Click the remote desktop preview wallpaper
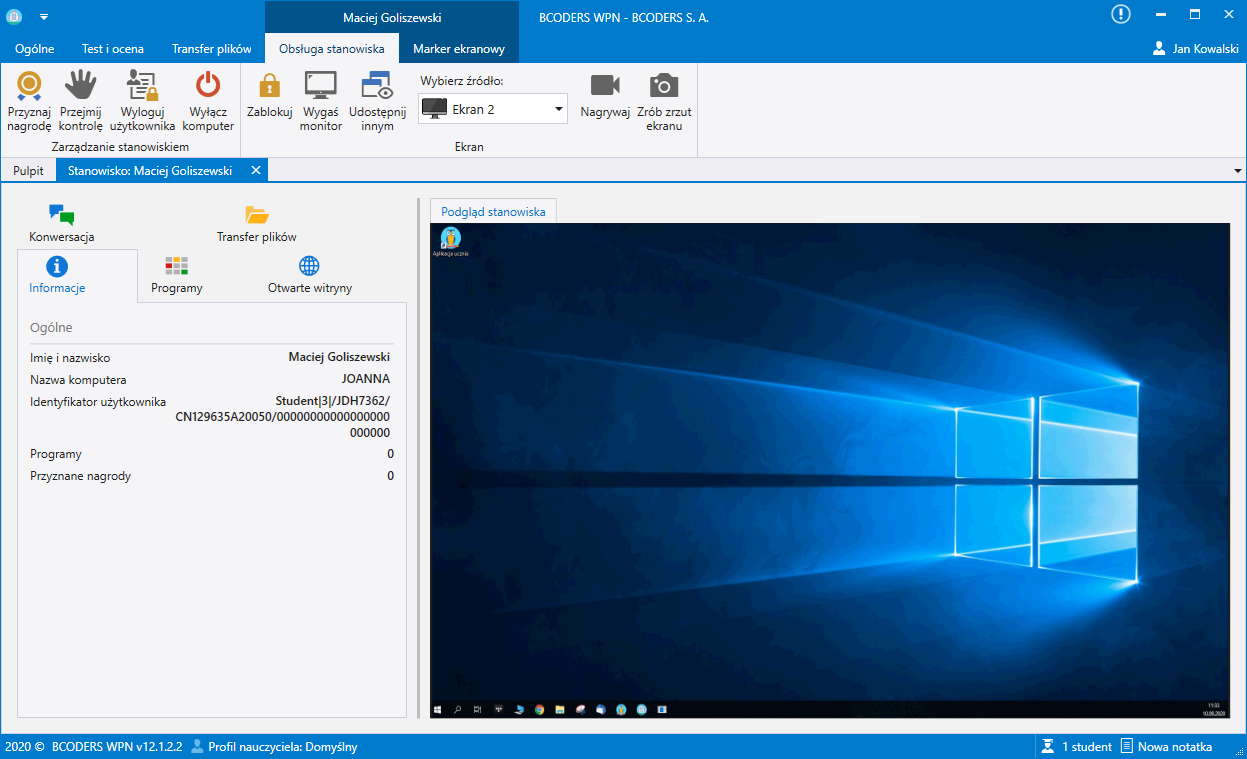 click(x=828, y=470)
